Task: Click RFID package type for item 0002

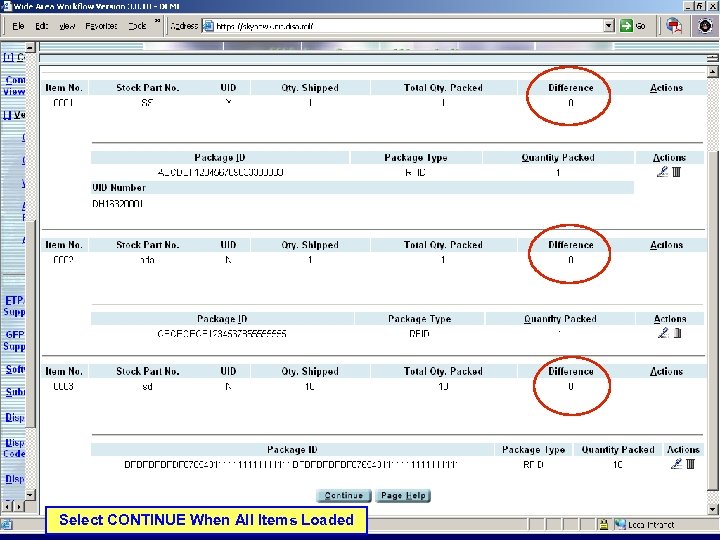Action: pyautogui.click(x=419, y=333)
